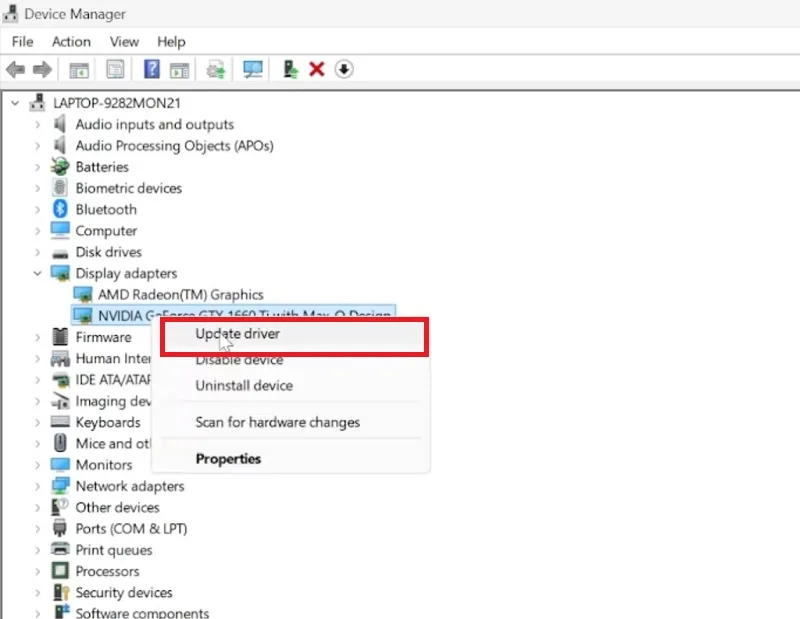Image resolution: width=800 pixels, height=619 pixels.
Task: Select the Software components label
Action: pyautogui.click(x=142, y=612)
